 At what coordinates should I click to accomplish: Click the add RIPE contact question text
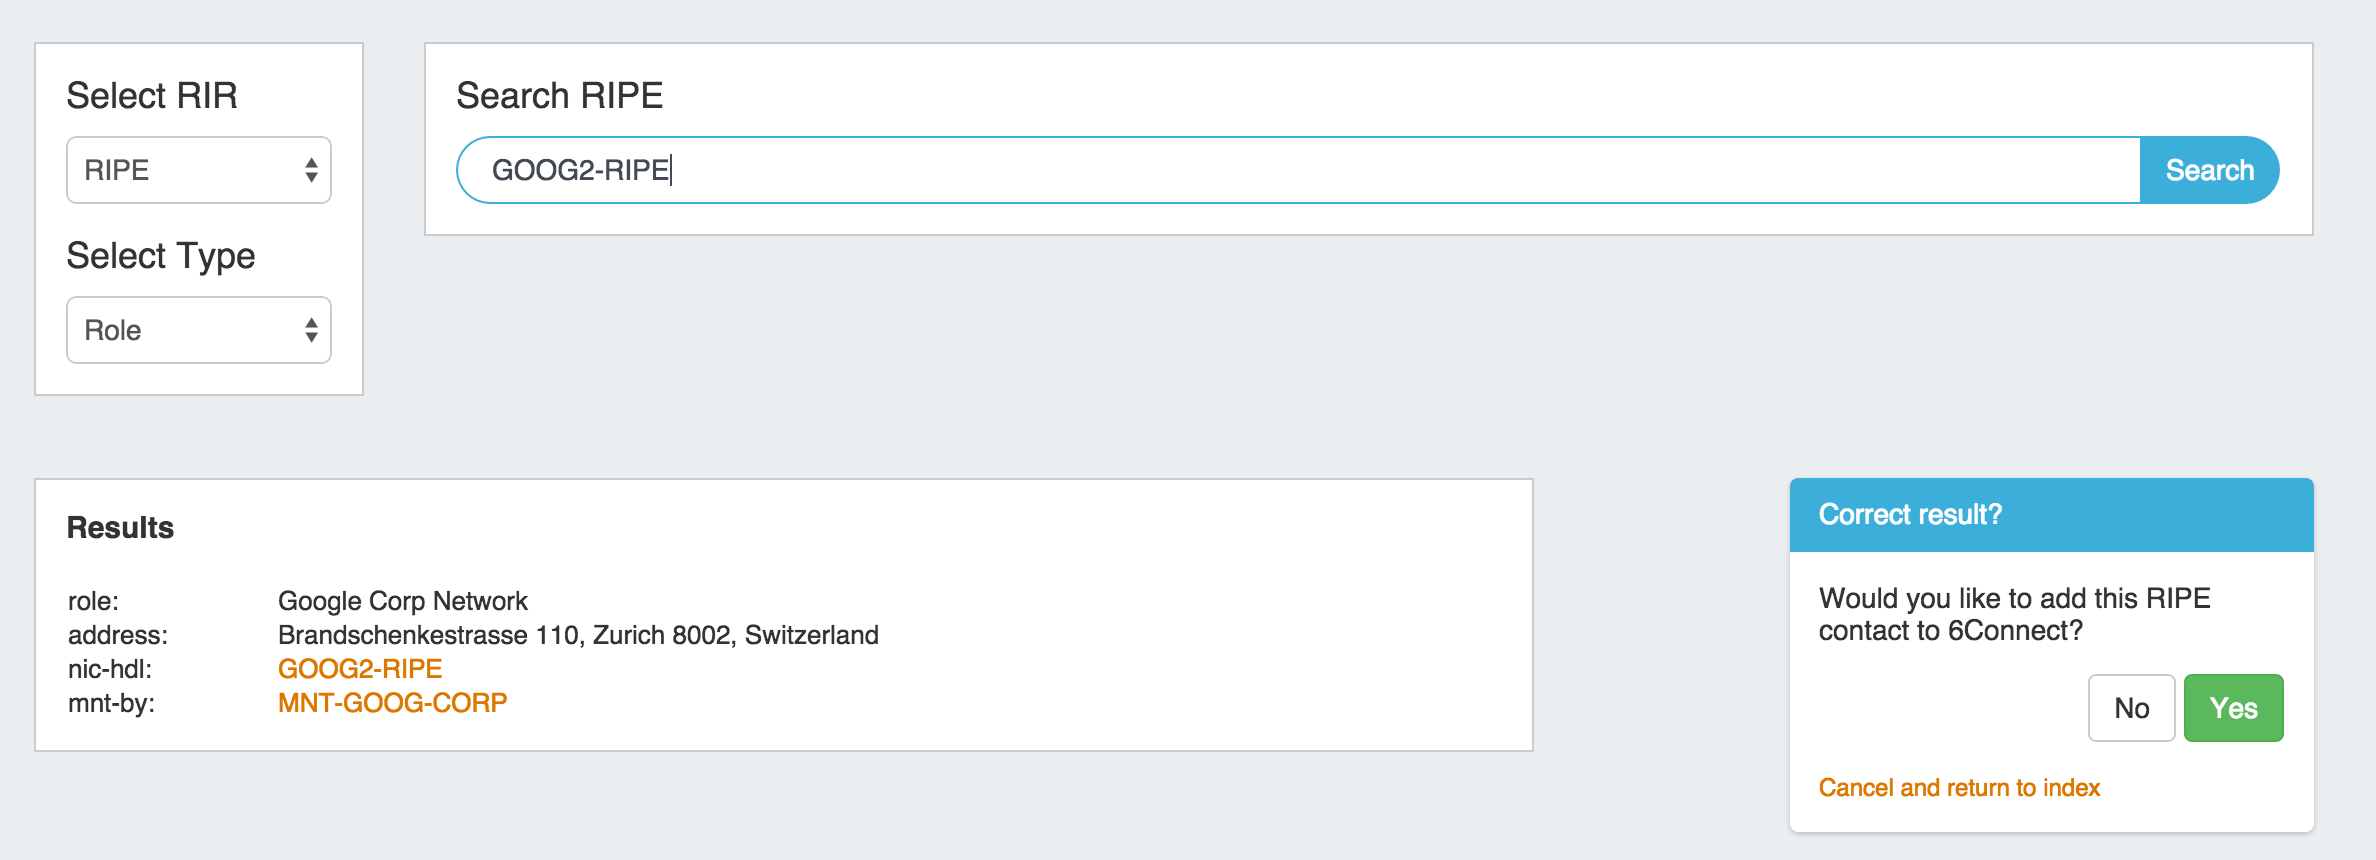tap(2014, 614)
